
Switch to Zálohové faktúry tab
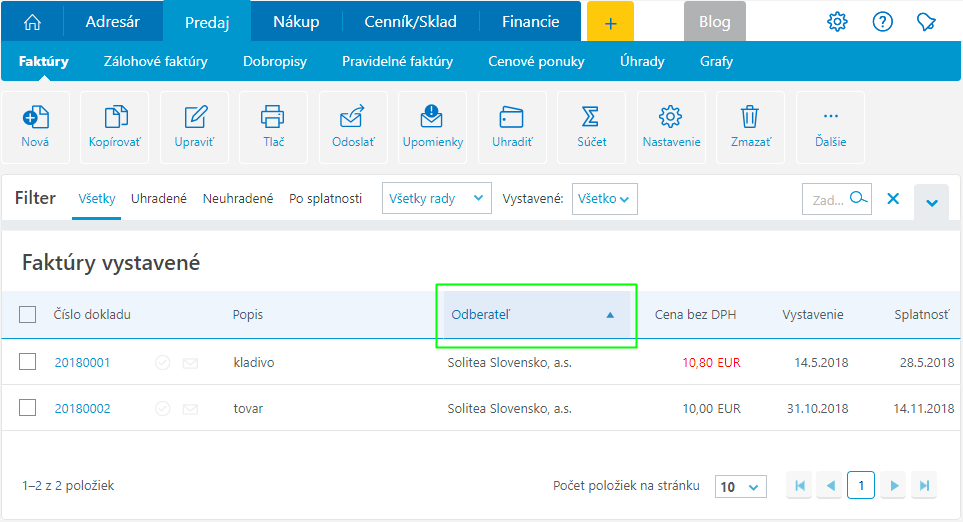(x=156, y=61)
